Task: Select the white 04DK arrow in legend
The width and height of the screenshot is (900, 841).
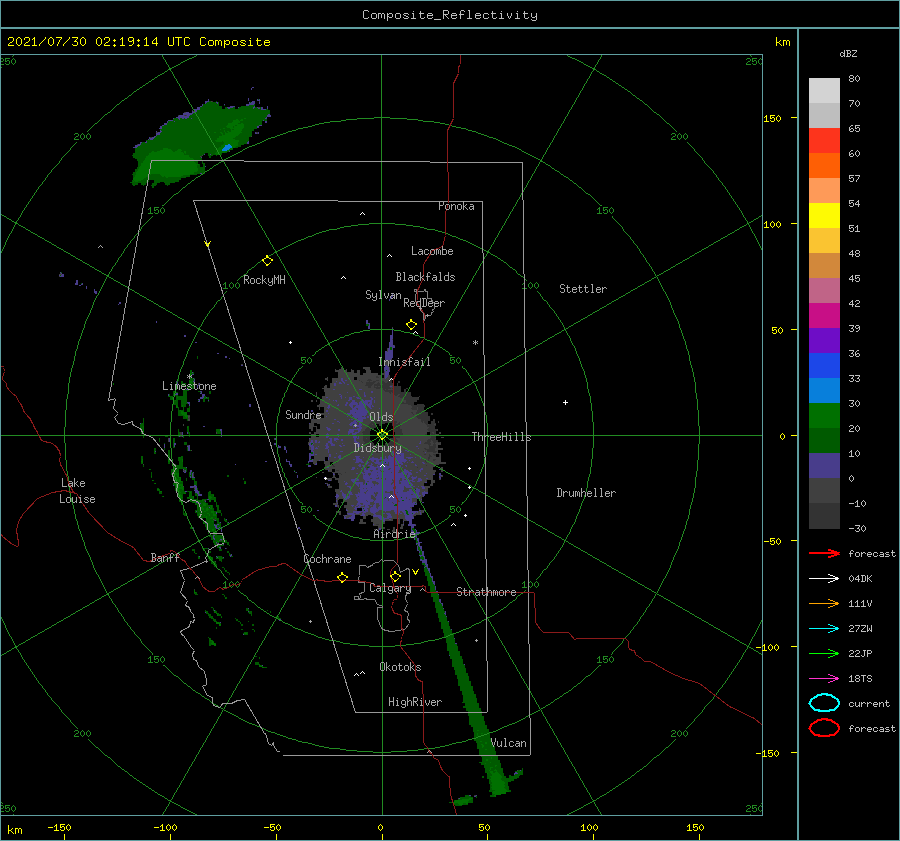Action: tap(824, 578)
